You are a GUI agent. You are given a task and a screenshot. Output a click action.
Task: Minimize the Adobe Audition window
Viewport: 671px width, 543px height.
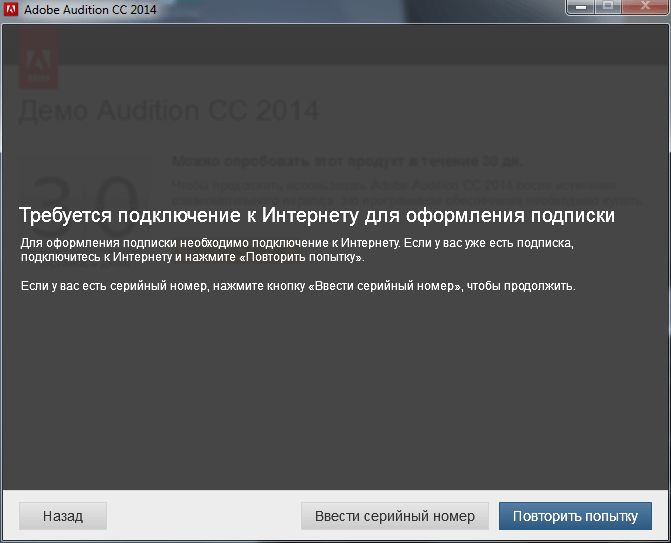tap(581, 8)
